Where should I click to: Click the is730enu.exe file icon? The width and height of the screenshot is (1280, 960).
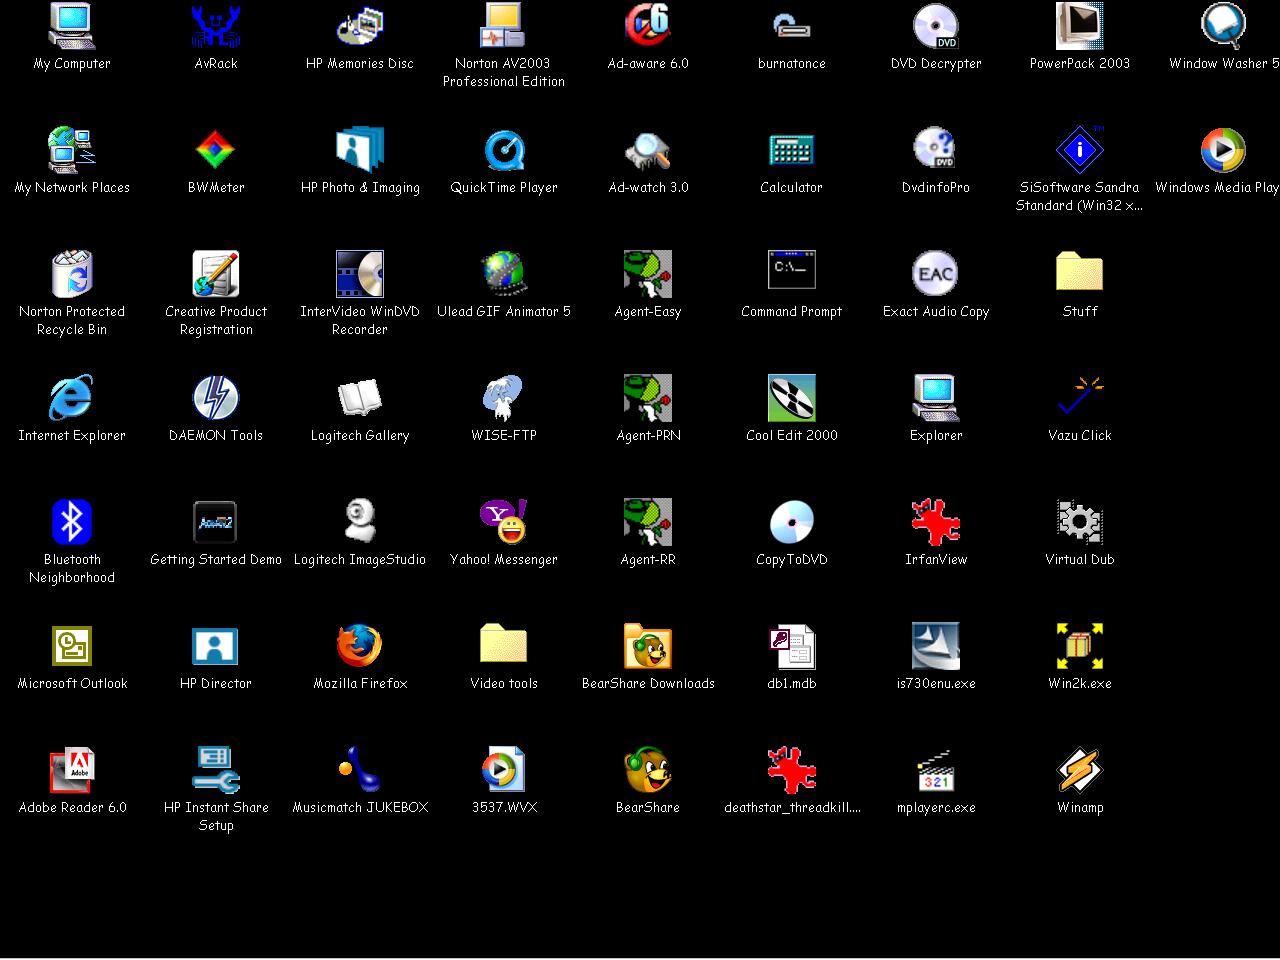point(936,646)
